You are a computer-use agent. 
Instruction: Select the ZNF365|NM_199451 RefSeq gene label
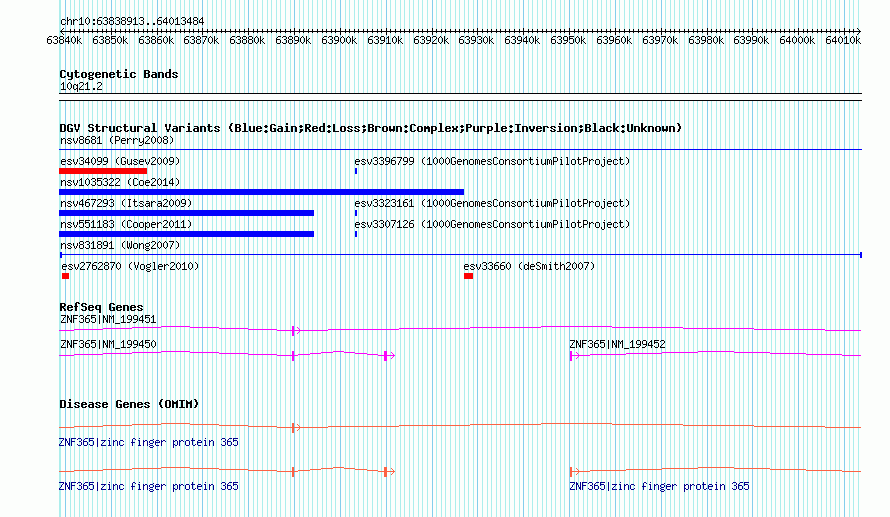[108, 320]
